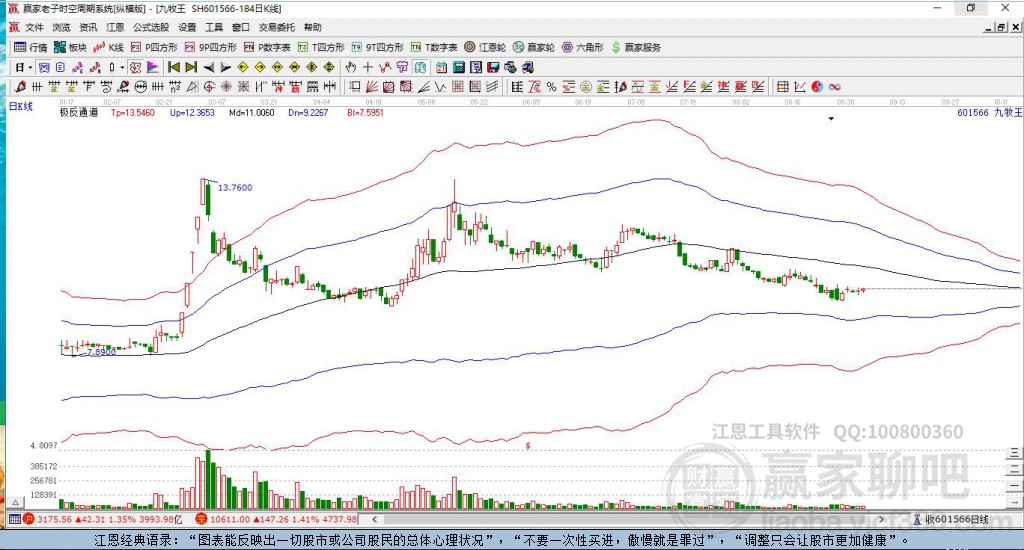The height and width of the screenshot is (550, 1024).
Task: Open the calculator icon in toolbar
Action: [458, 67]
